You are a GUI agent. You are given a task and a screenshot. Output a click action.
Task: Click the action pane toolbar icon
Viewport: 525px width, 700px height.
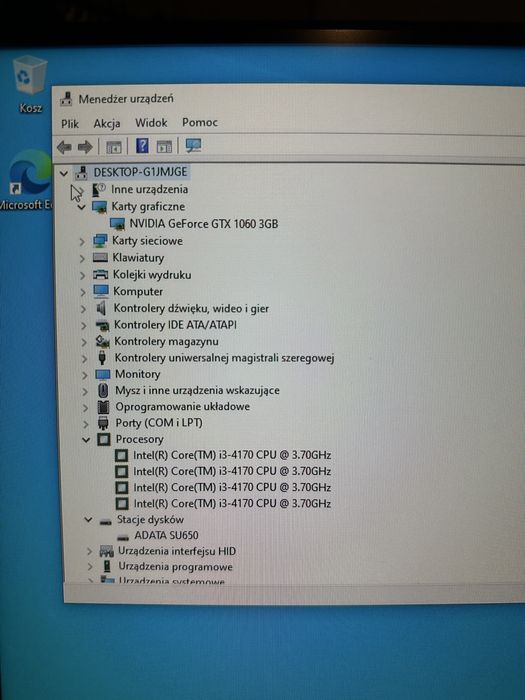point(164,146)
